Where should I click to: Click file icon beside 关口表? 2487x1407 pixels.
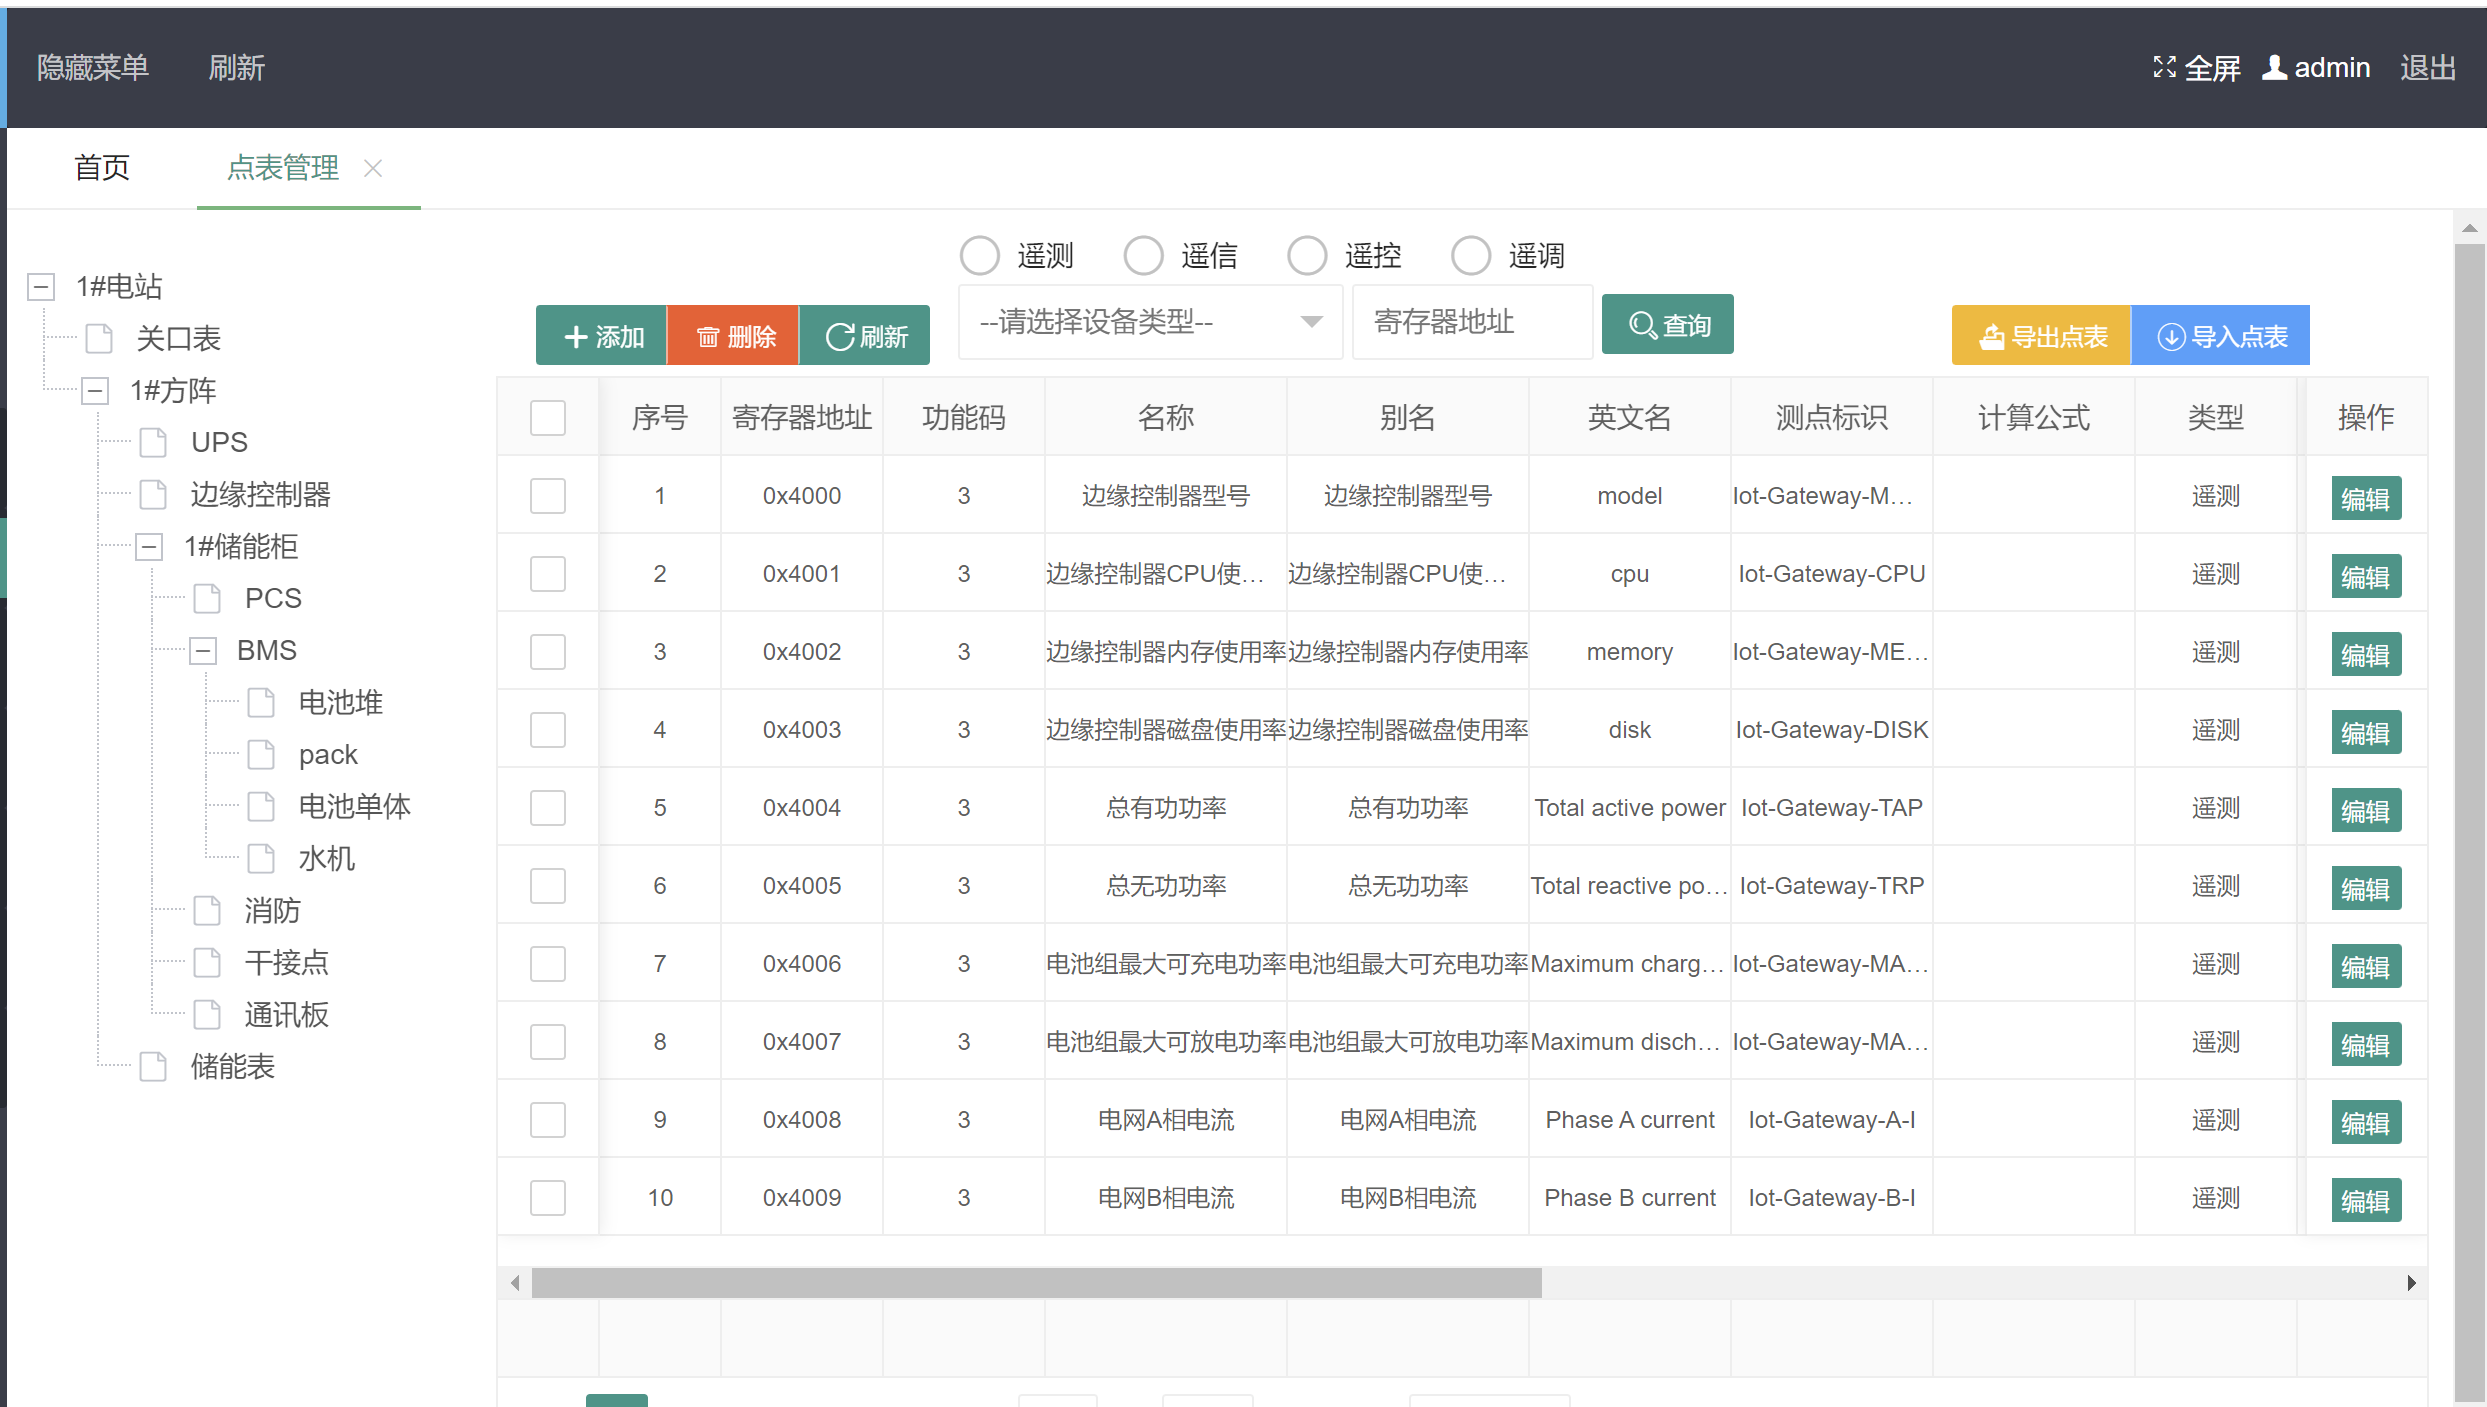click(x=99, y=338)
